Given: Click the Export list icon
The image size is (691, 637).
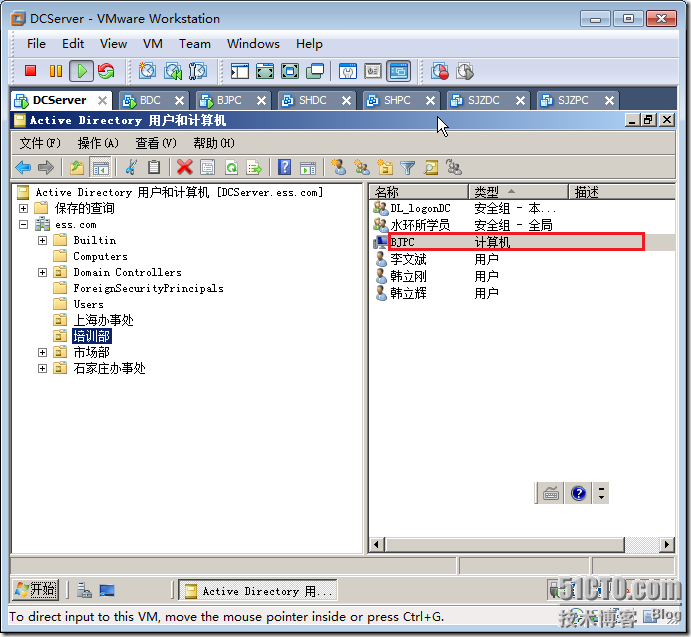Looking at the screenshot, I should click(254, 167).
